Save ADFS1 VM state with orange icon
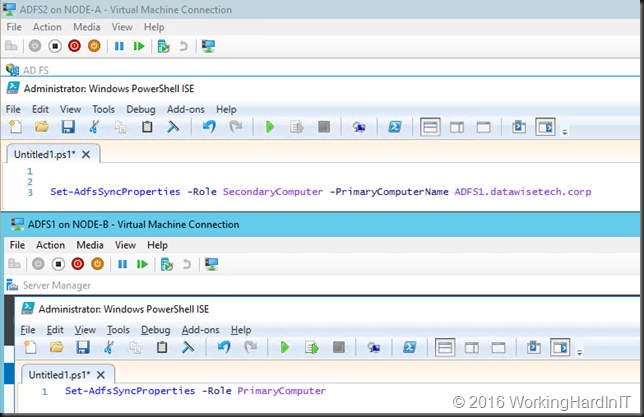Screen dimensions: 644x417 click(97, 264)
